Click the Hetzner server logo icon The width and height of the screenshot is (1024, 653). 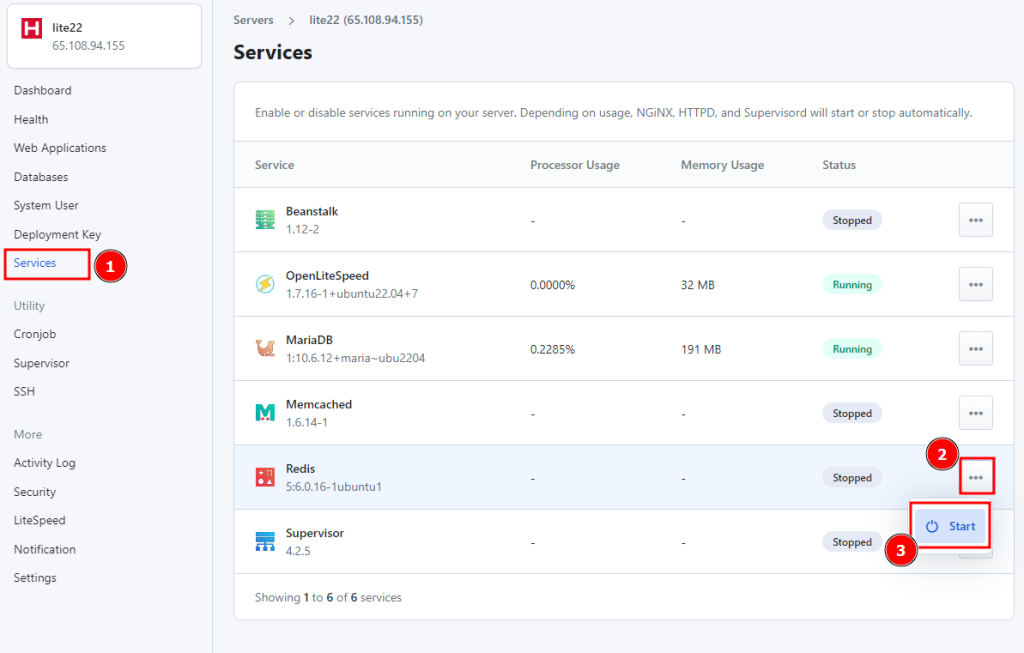(x=31, y=29)
